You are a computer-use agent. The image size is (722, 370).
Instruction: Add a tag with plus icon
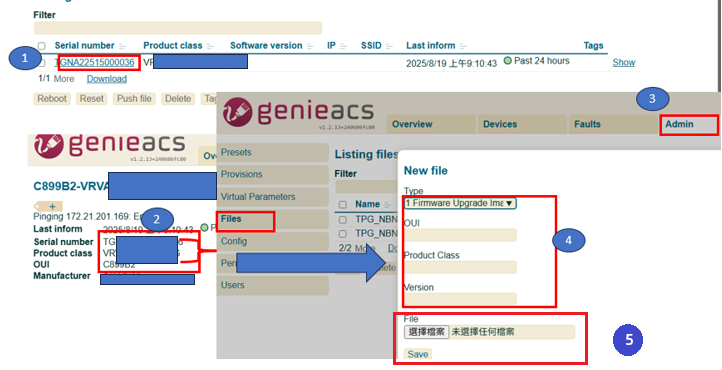pos(52,207)
